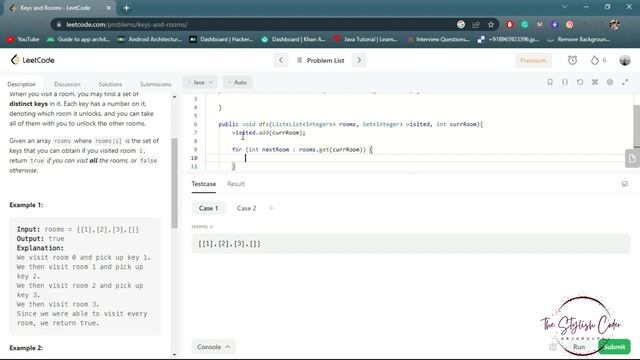
Task: Click the Submit button
Action: tap(614, 347)
